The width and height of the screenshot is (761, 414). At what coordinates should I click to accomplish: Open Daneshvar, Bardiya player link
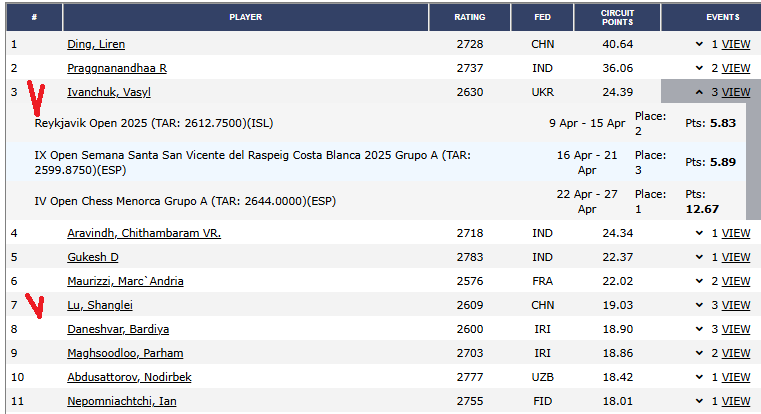coord(118,329)
